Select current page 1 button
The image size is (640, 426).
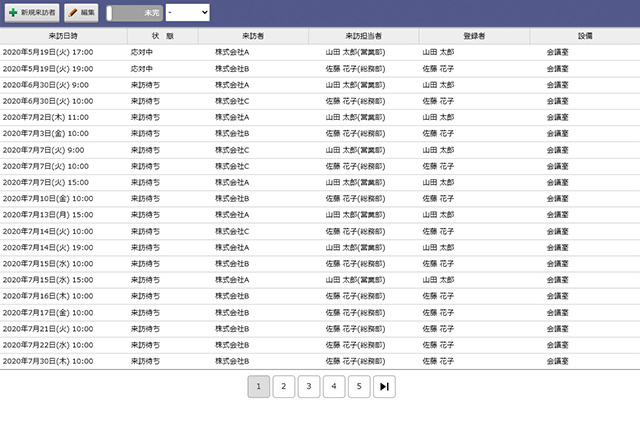click(258, 386)
